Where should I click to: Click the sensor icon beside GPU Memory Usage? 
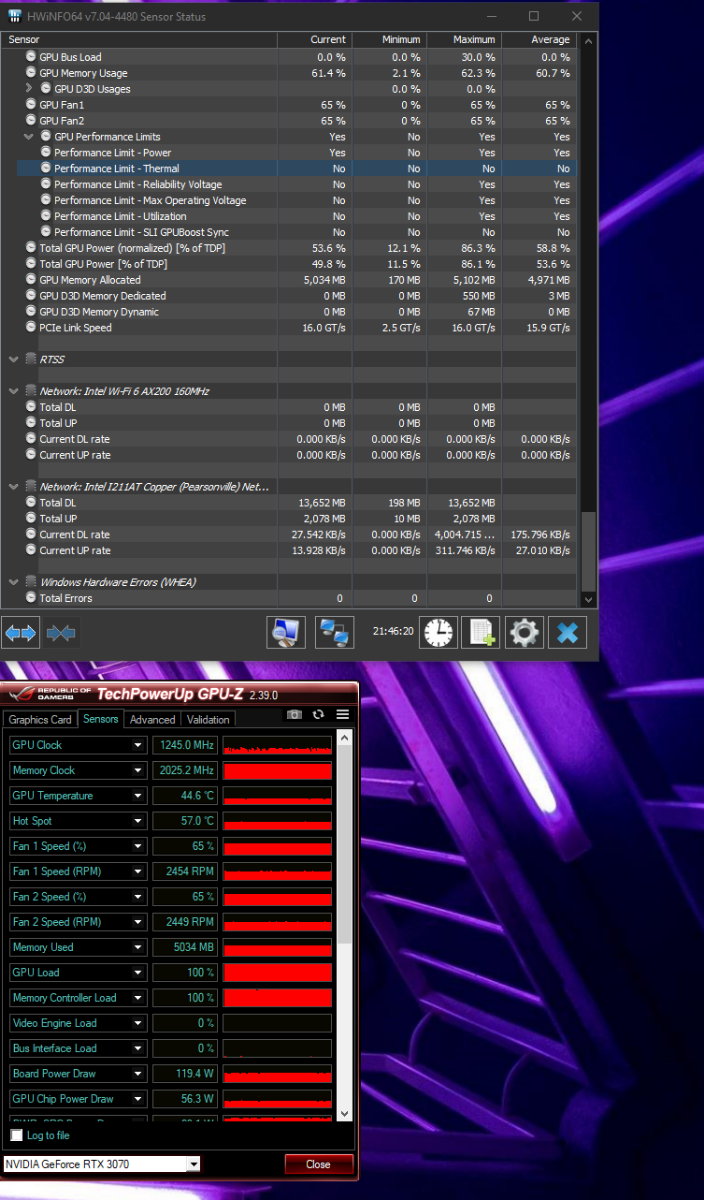[31, 73]
